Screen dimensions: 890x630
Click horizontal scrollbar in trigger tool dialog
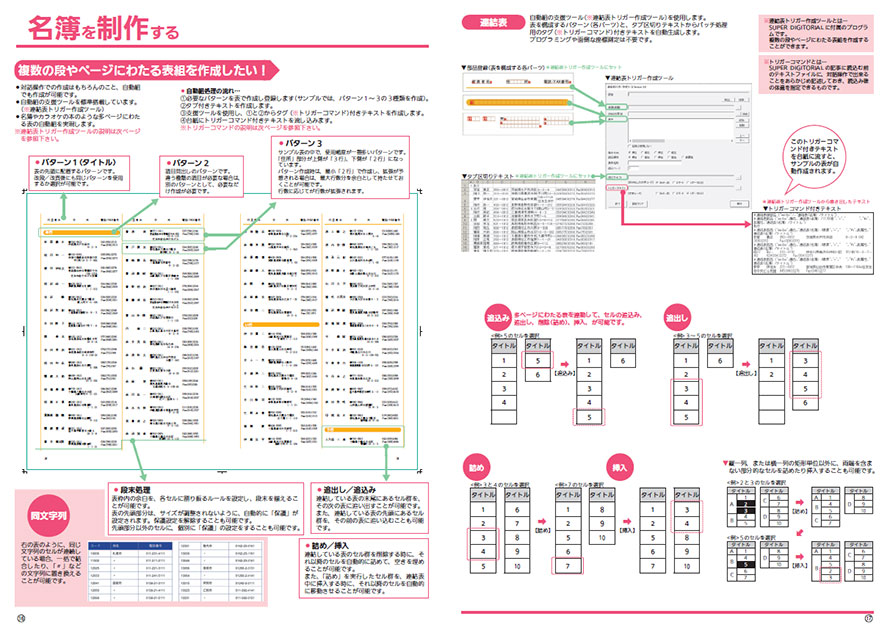coord(681,141)
